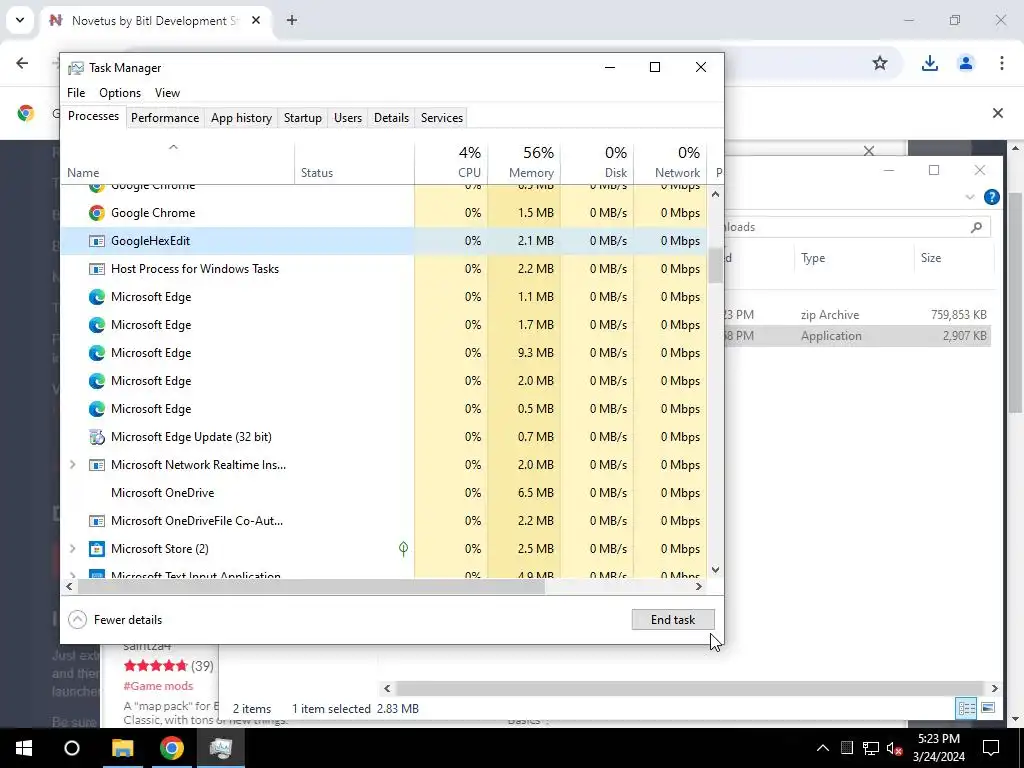Switch to the Details tab
This screenshot has height=768, width=1024.
point(391,118)
